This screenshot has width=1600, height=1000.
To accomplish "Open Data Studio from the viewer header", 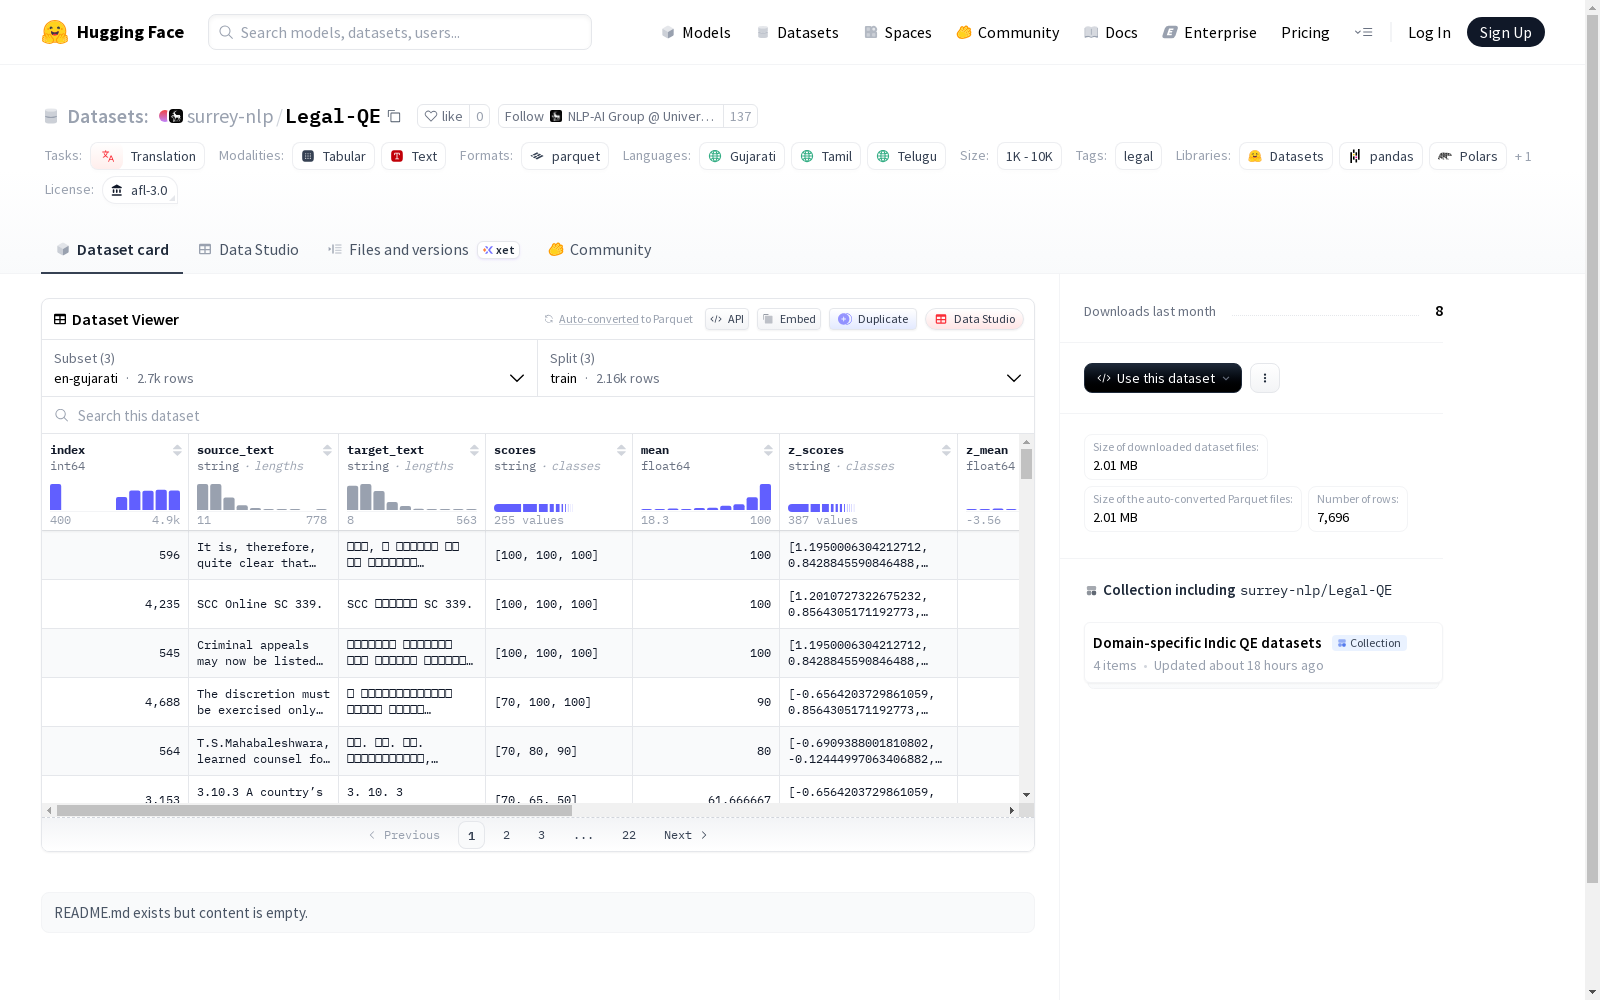I will (x=974, y=319).
